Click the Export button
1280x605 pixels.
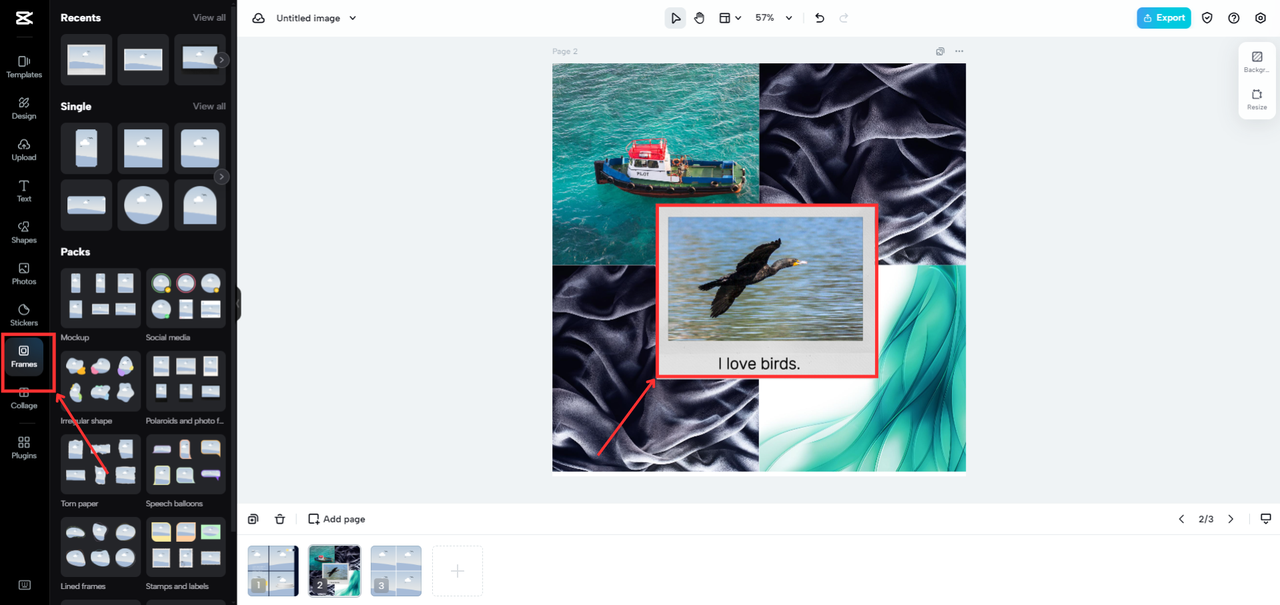click(1164, 18)
